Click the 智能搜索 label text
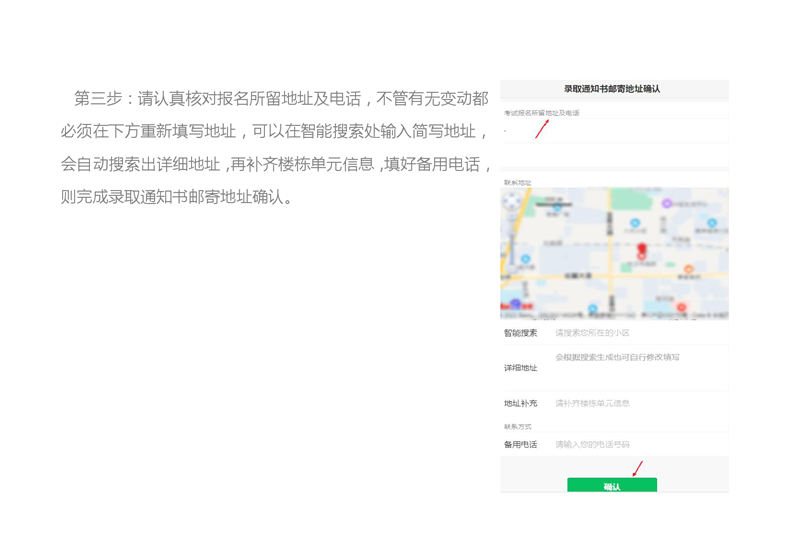 (520, 333)
